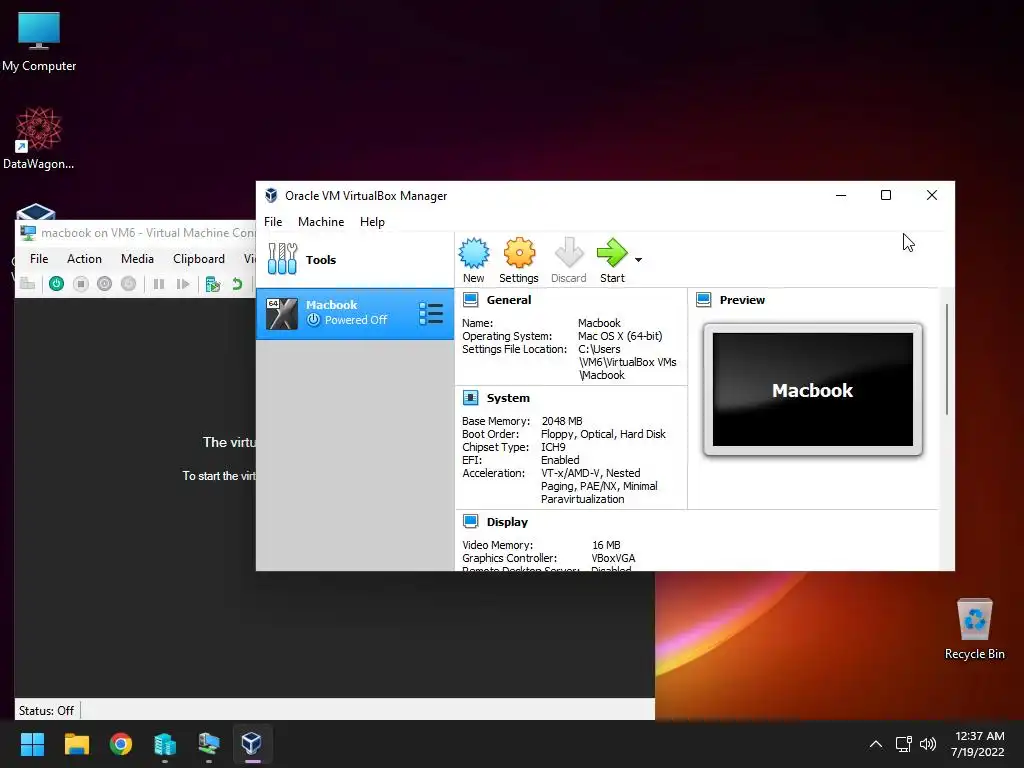This screenshot has height=768, width=1024.
Task: Click the Display section header
Action: [507, 522]
